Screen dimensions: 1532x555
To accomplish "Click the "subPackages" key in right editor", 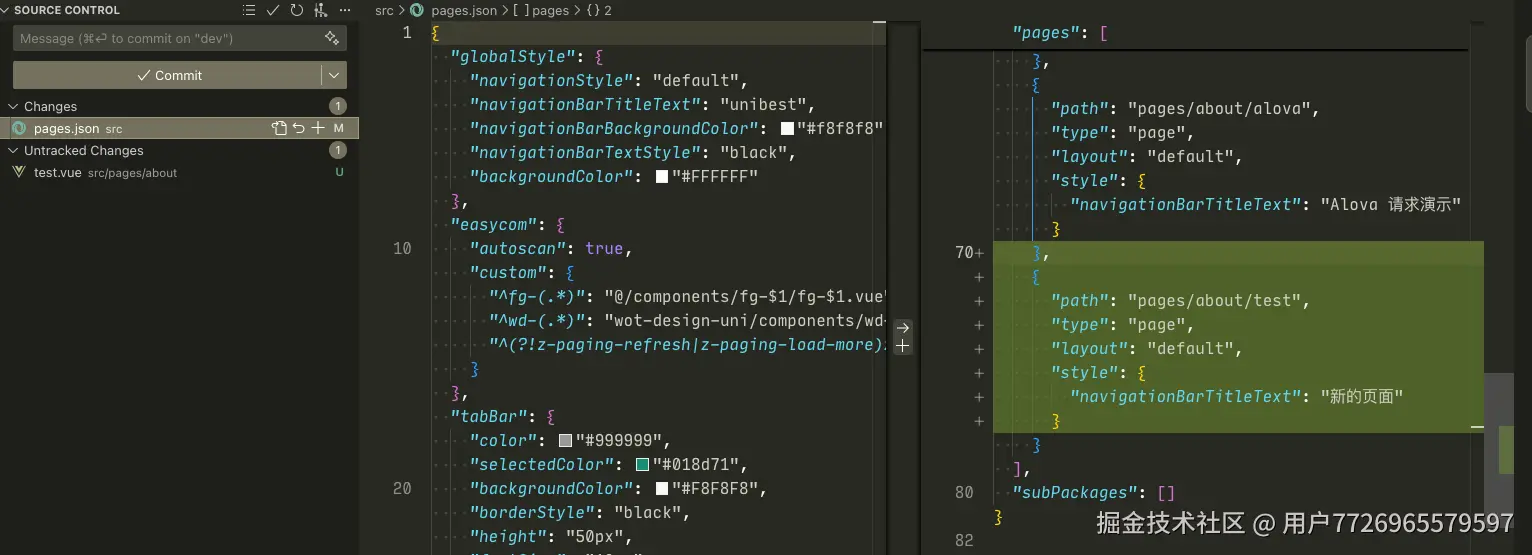I will 1075,493.
